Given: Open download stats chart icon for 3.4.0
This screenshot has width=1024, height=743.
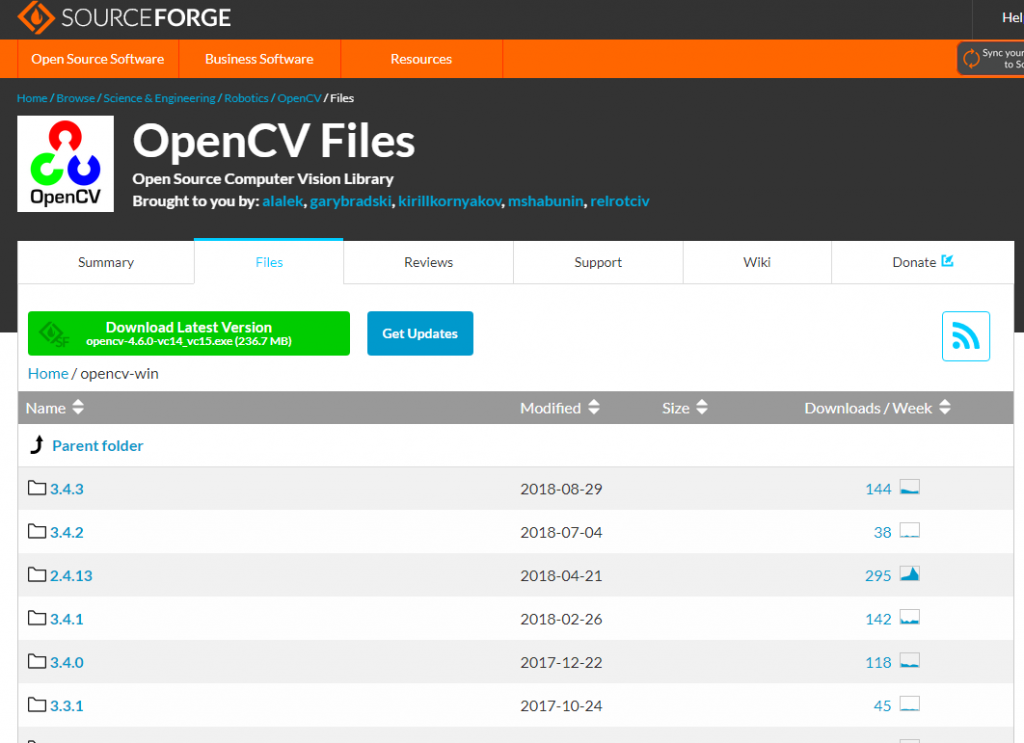Looking at the screenshot, I should [x=910, y=661].
